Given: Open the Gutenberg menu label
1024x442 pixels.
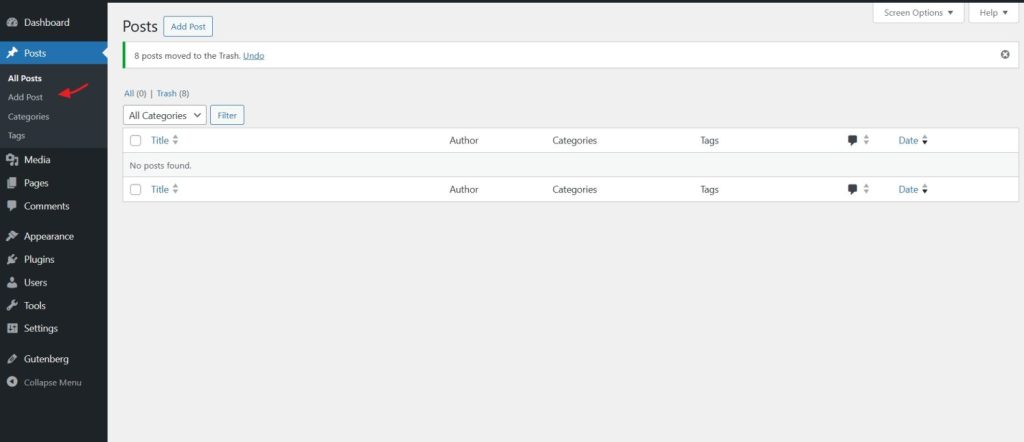Looking at the screenshot, I should pyautogui.click(x=46, y=359).
